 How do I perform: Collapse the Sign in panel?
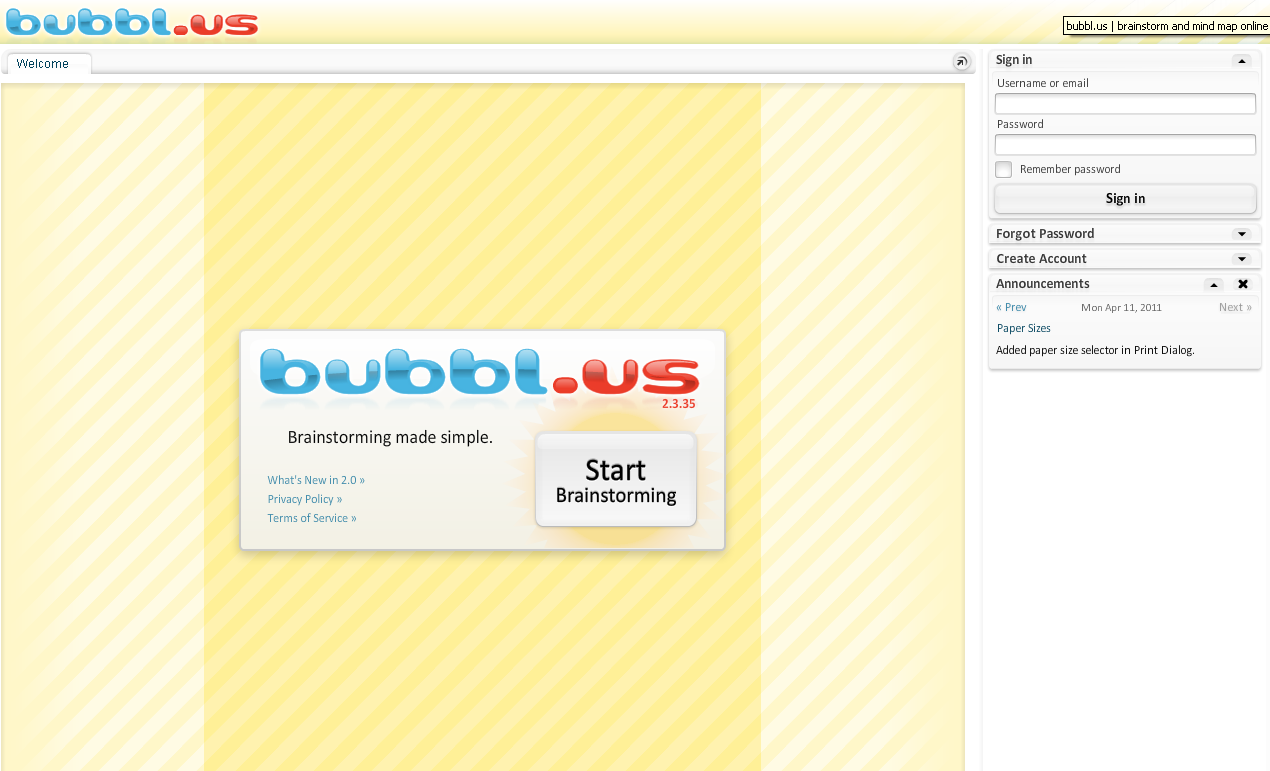(1242, 61)
